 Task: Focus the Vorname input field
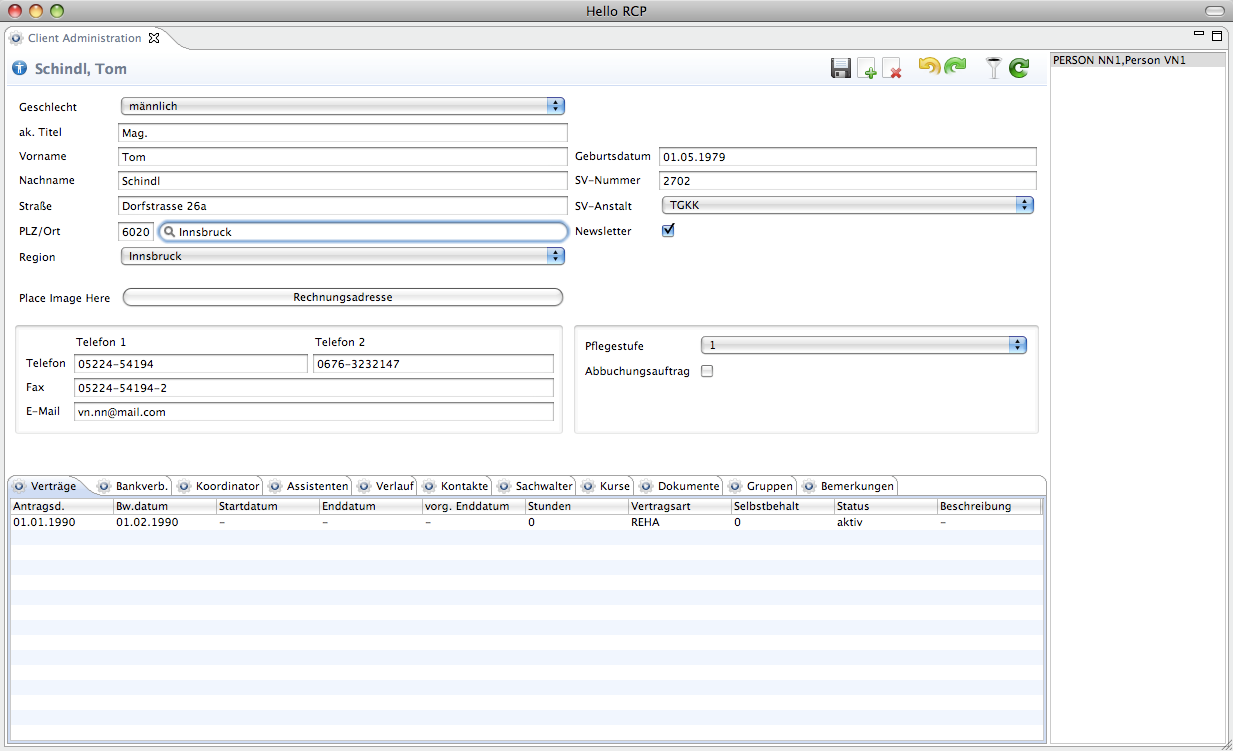tap(343, 157)
